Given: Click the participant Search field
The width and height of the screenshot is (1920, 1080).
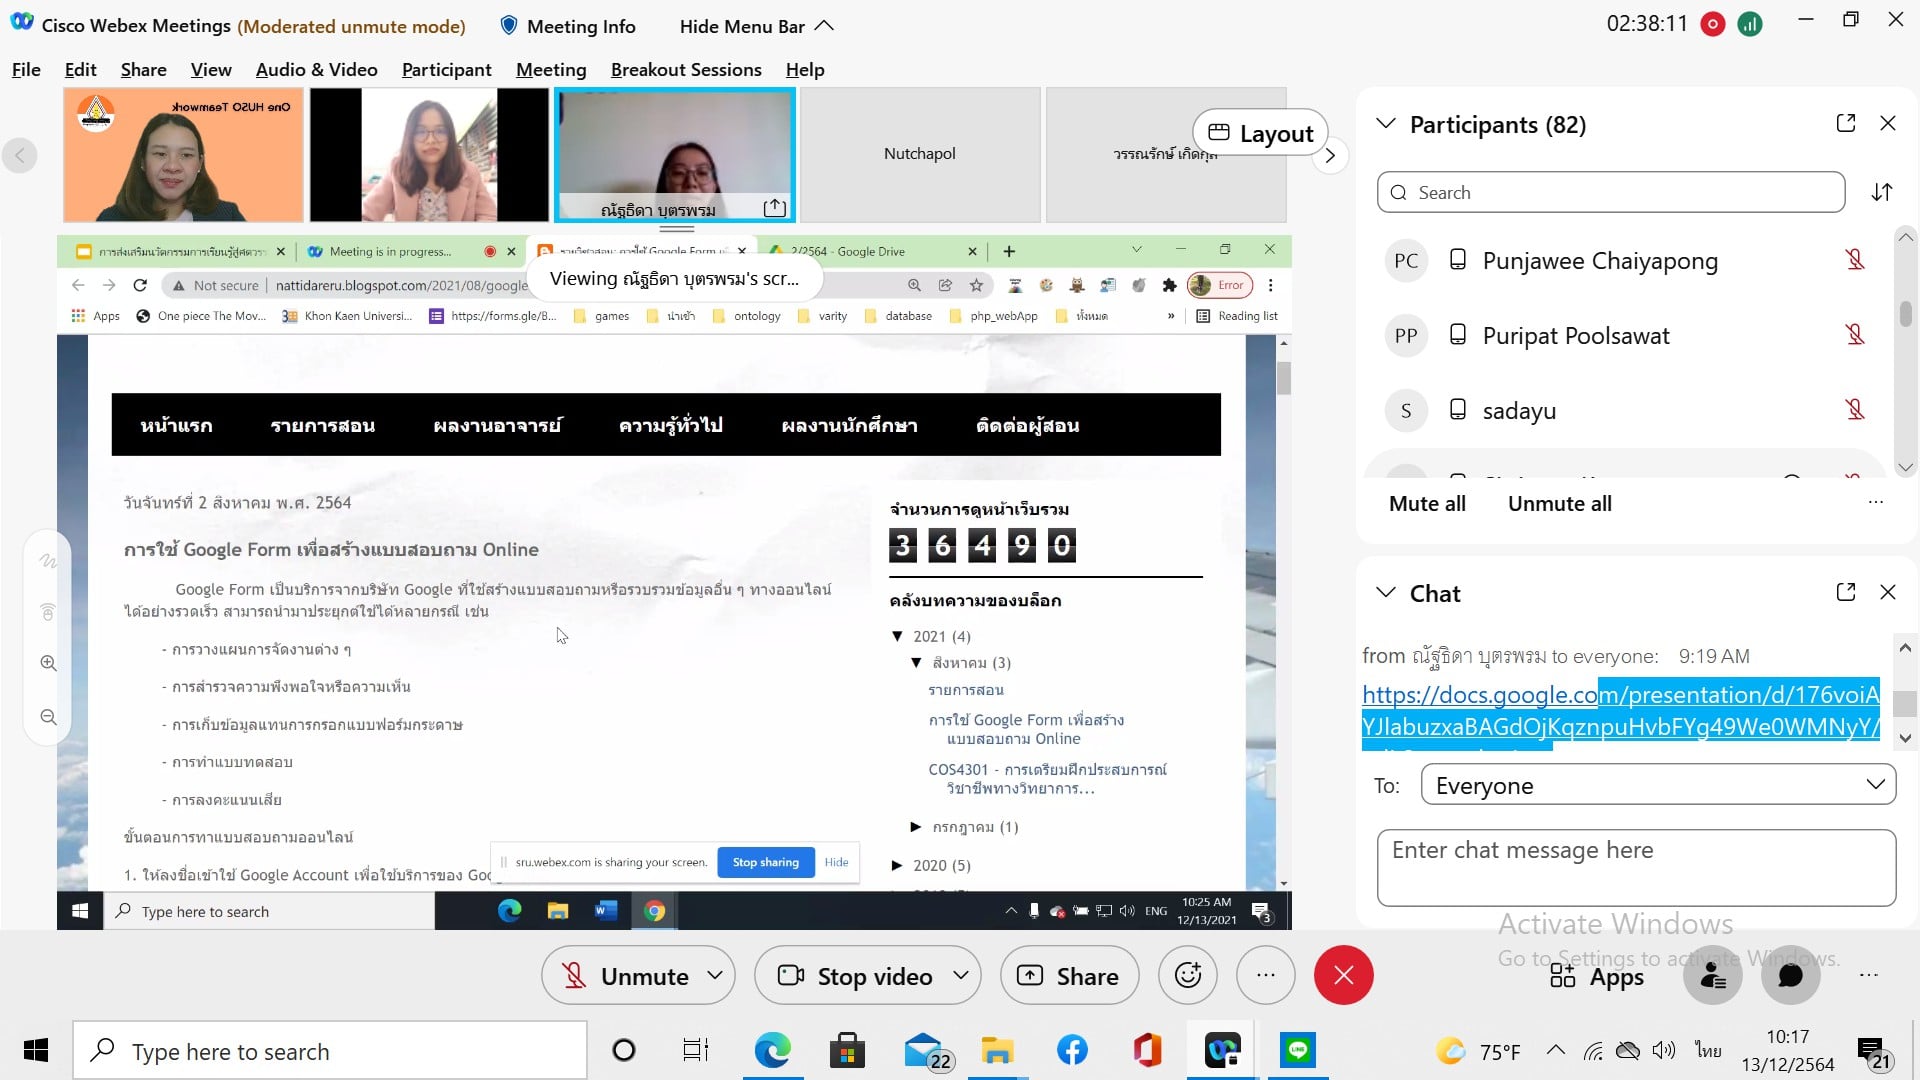Looking at the screenshot, I should click(1610, 192).
